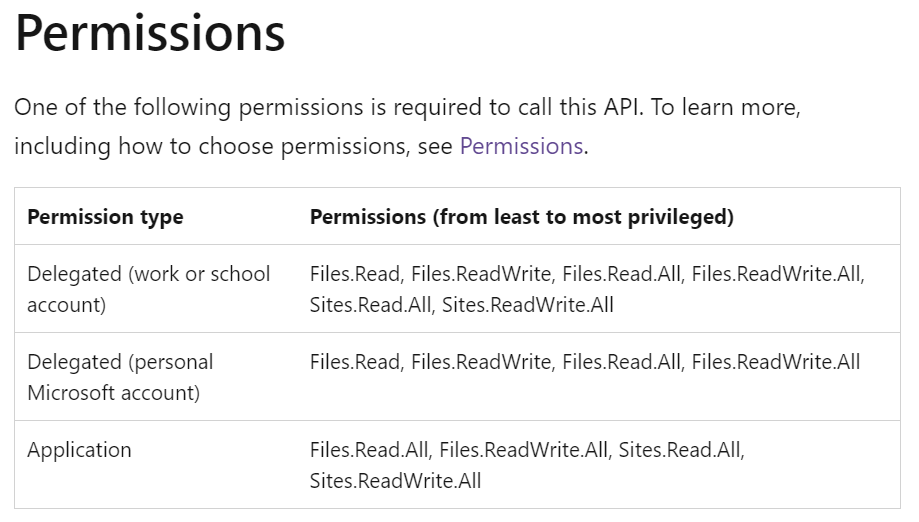The image size is (919, 522).
Task: Click Files.ReadWrite.All in the personal Microsoft account row
Action: pyautogui.click(x=776, y=362)
